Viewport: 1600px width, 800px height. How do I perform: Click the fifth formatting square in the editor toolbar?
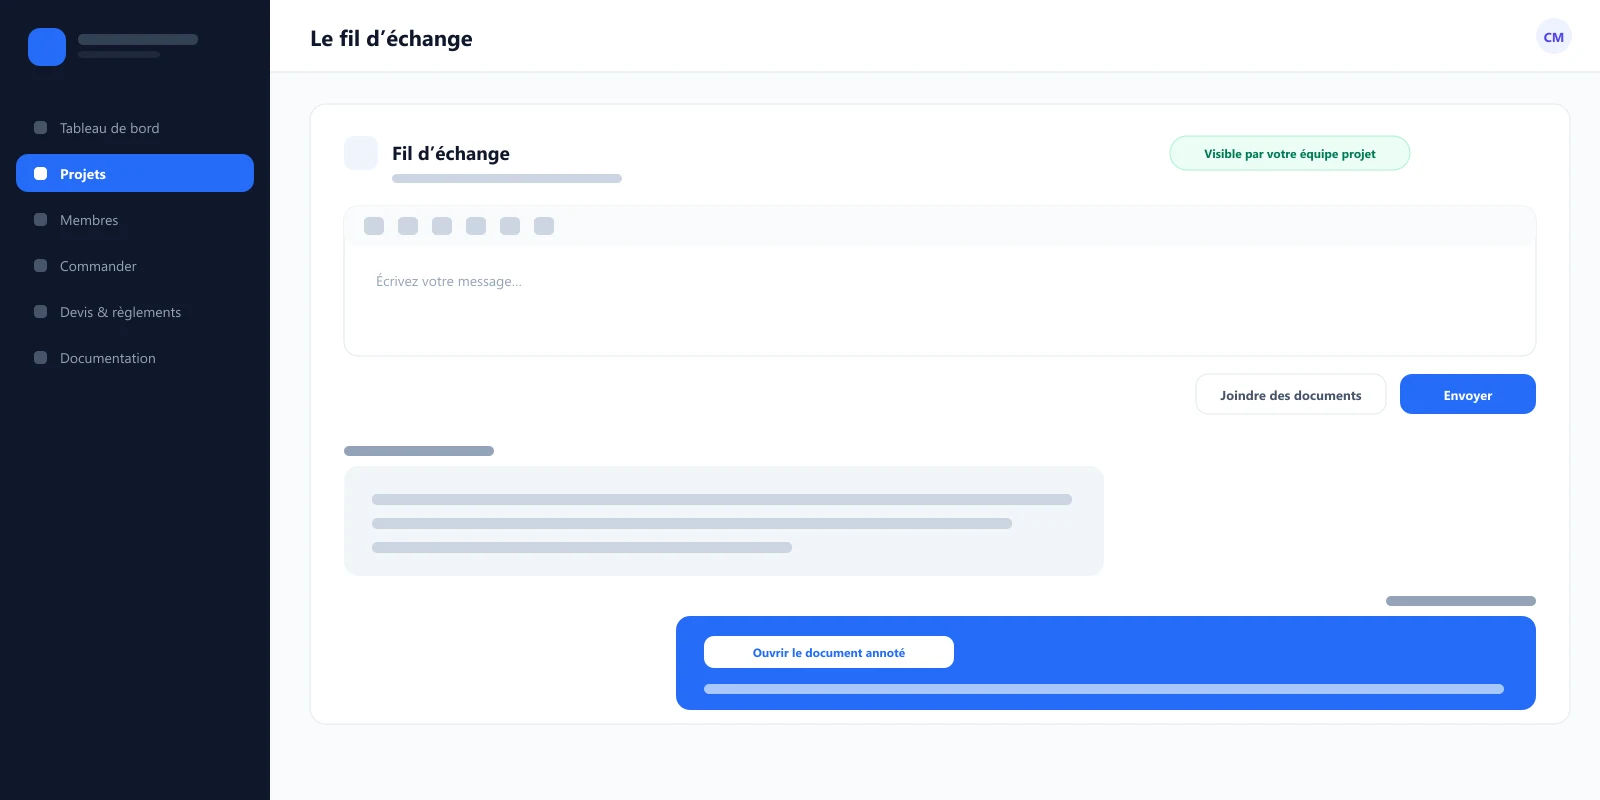click(x=510, y=226)
